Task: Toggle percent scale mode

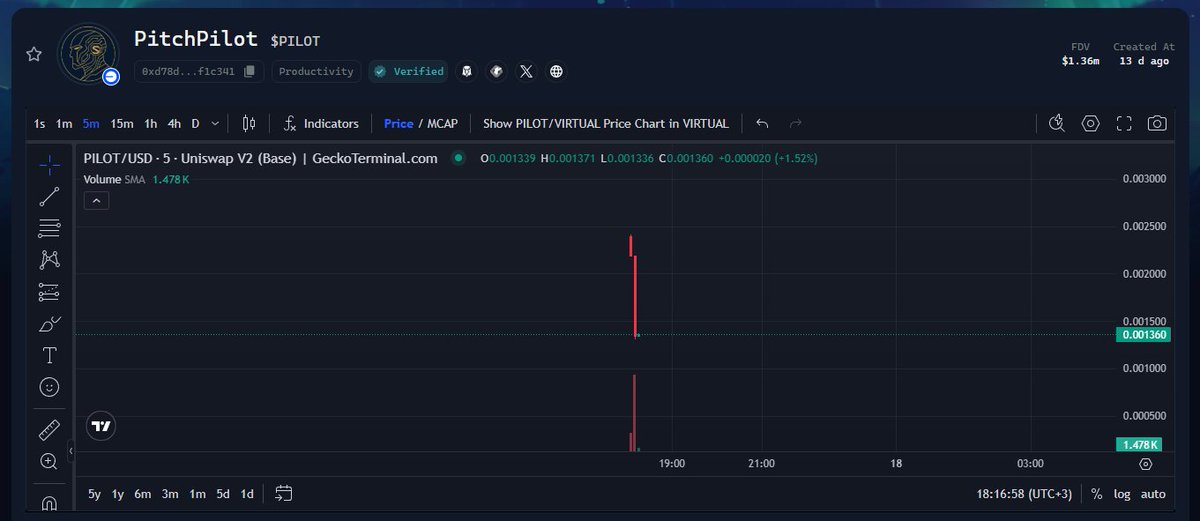Action: point(1097,494)
